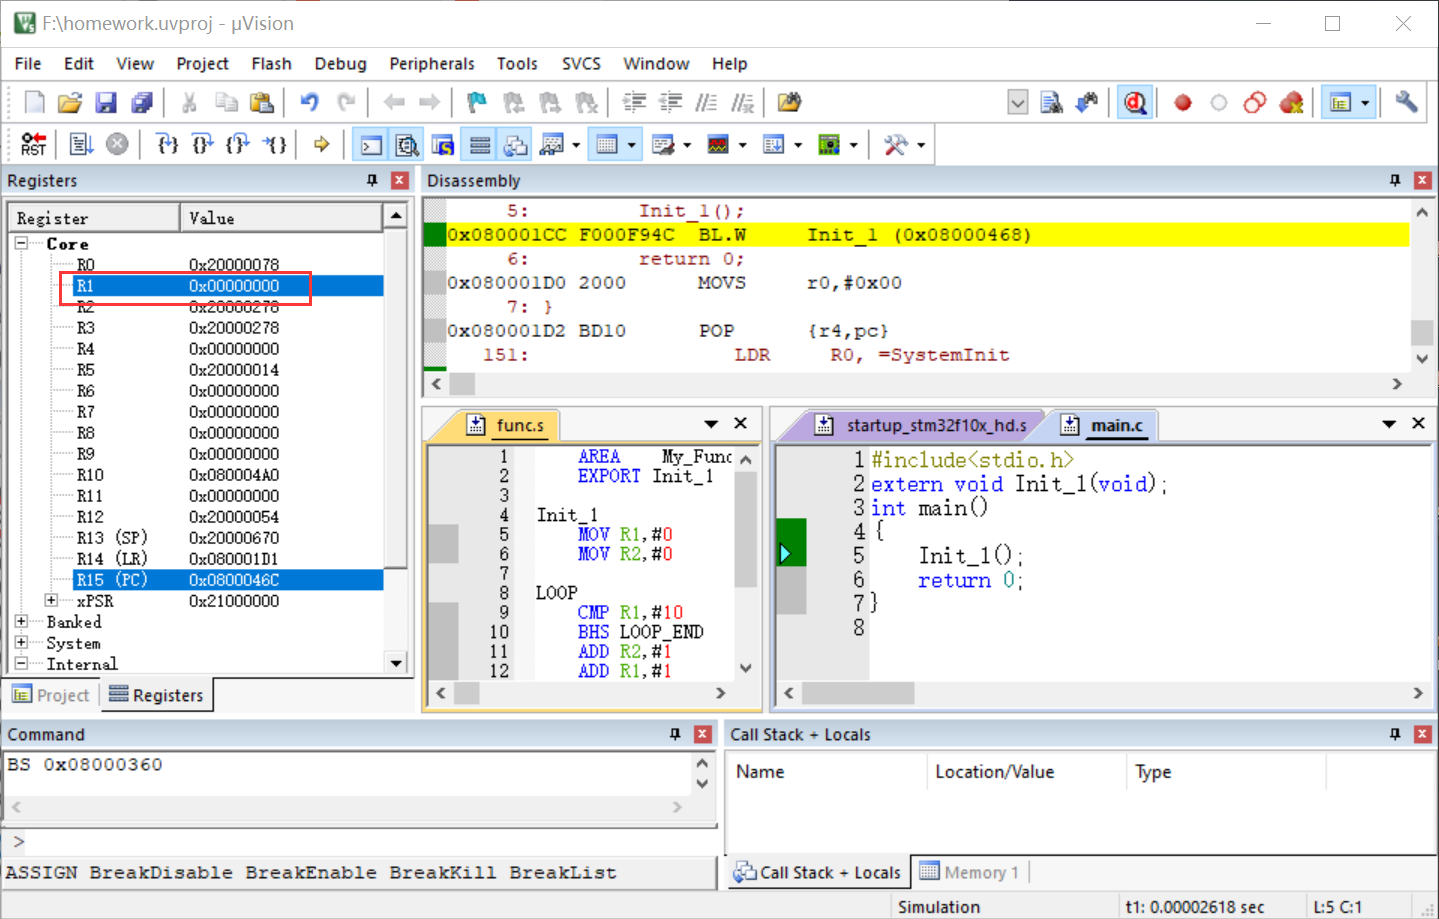Close the func.s editor pane
Image resolution: width=1439 pixels, height=919 pixels.
741,423
